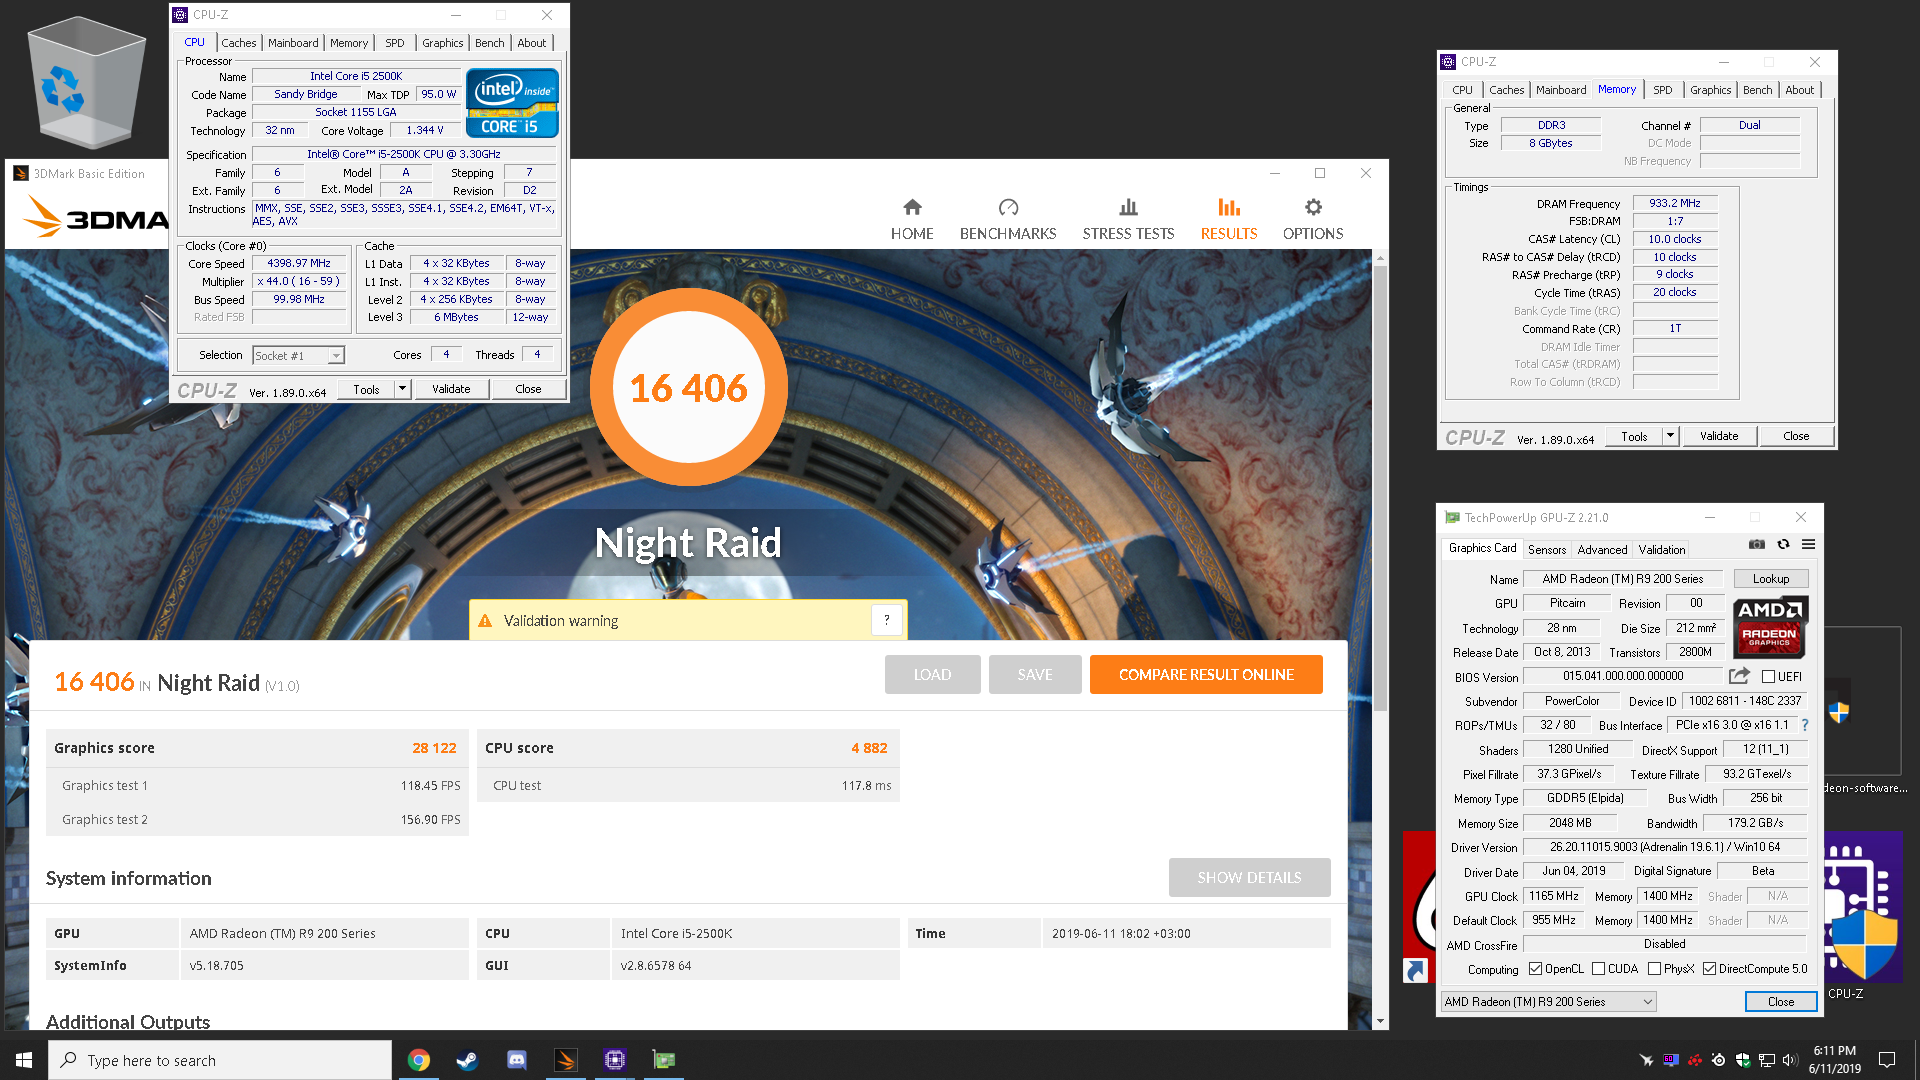Open SPD tab in CPU-Z memory window
The width and height of the screenshot is (1920, 1080).
(1662, 90)
